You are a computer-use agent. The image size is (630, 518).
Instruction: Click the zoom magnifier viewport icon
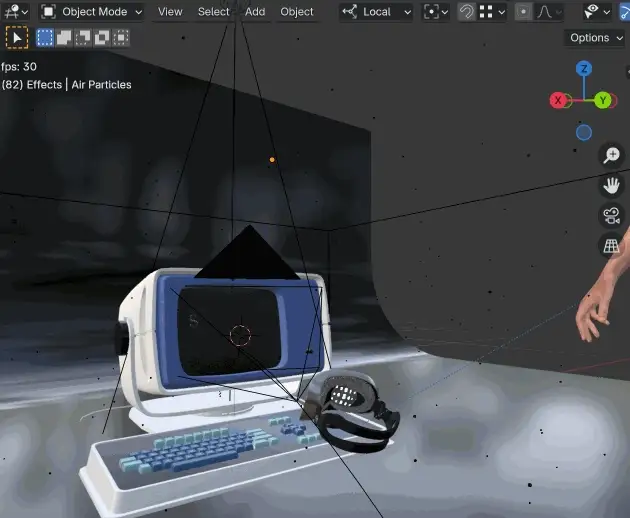click(x=612, y=155)
